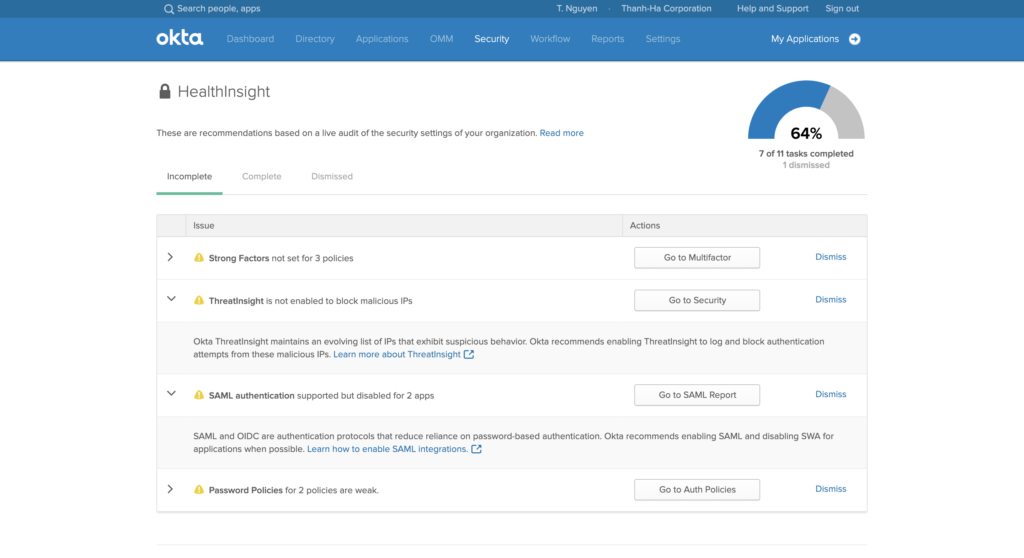Image resolution: width=1024 pixels, height=558 pixels.
Task: Click the Password Policies warning icon
Action: (x=199, y=489)
